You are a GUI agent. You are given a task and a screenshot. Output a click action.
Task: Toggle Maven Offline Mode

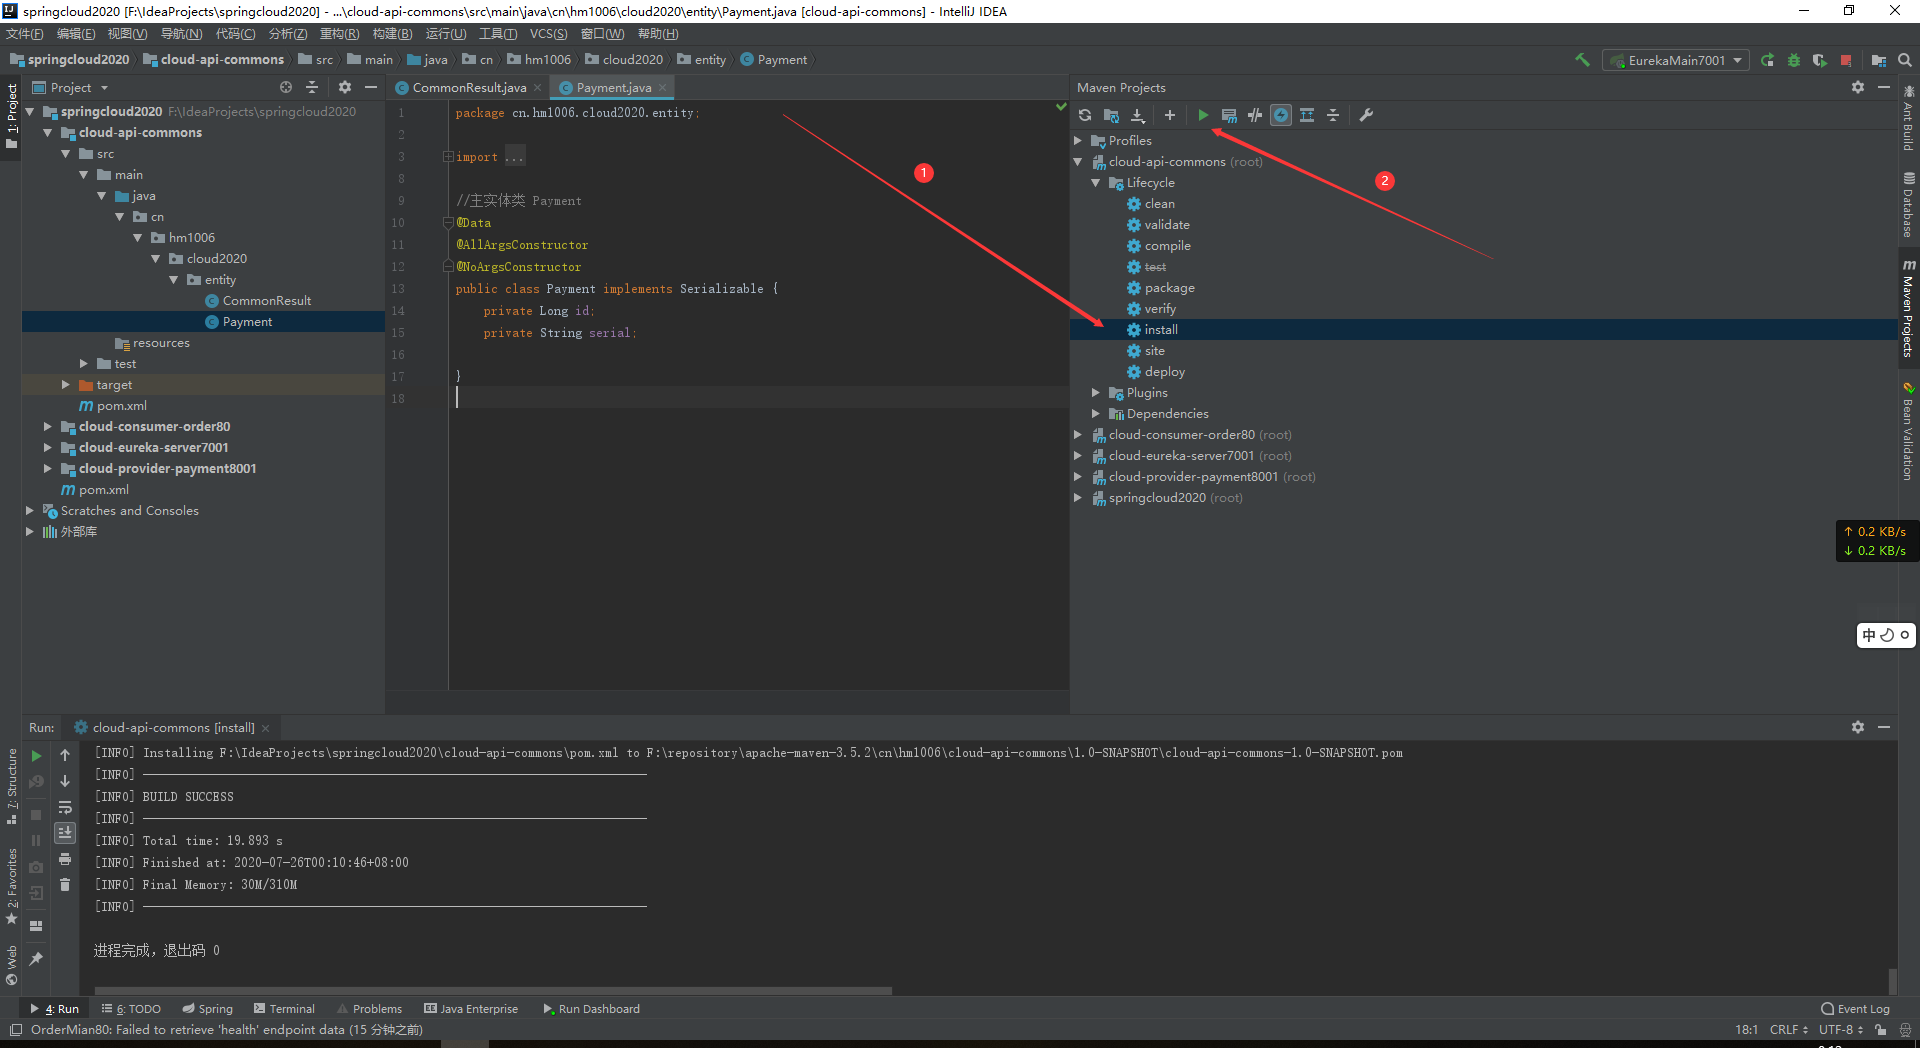click(1255, 115)
